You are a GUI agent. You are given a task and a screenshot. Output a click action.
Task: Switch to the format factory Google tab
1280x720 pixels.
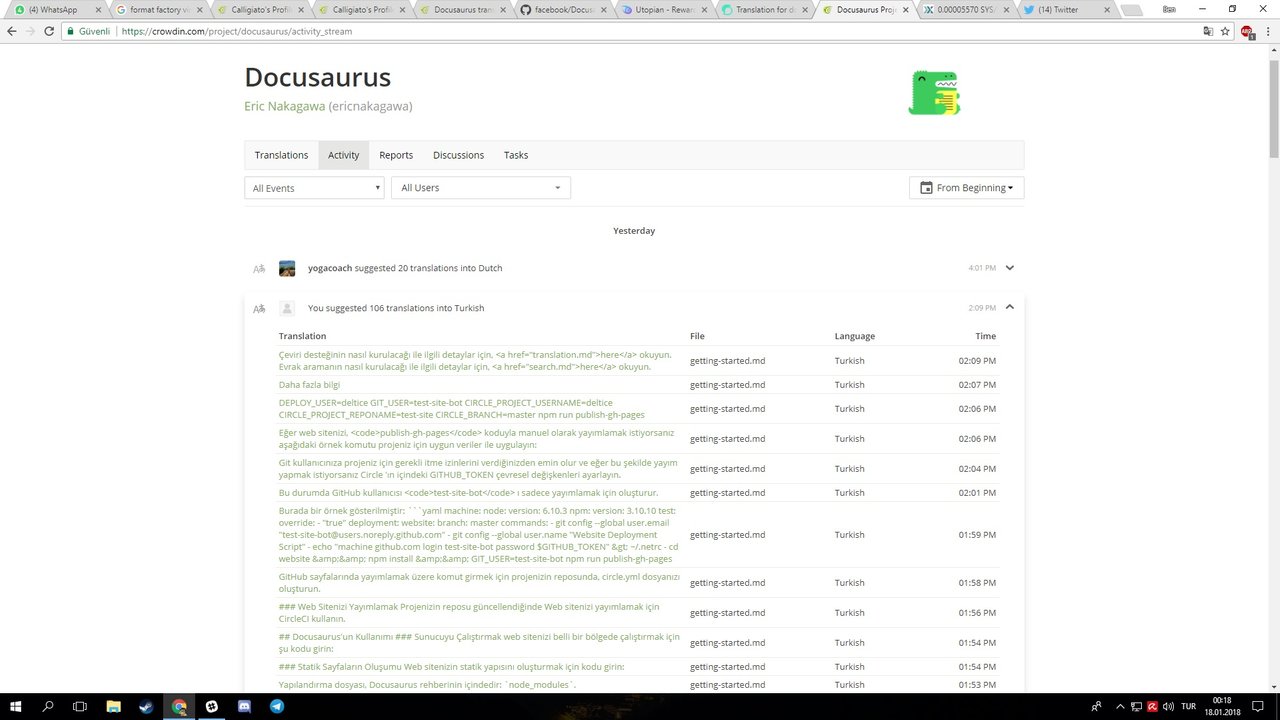pos(156,10)
